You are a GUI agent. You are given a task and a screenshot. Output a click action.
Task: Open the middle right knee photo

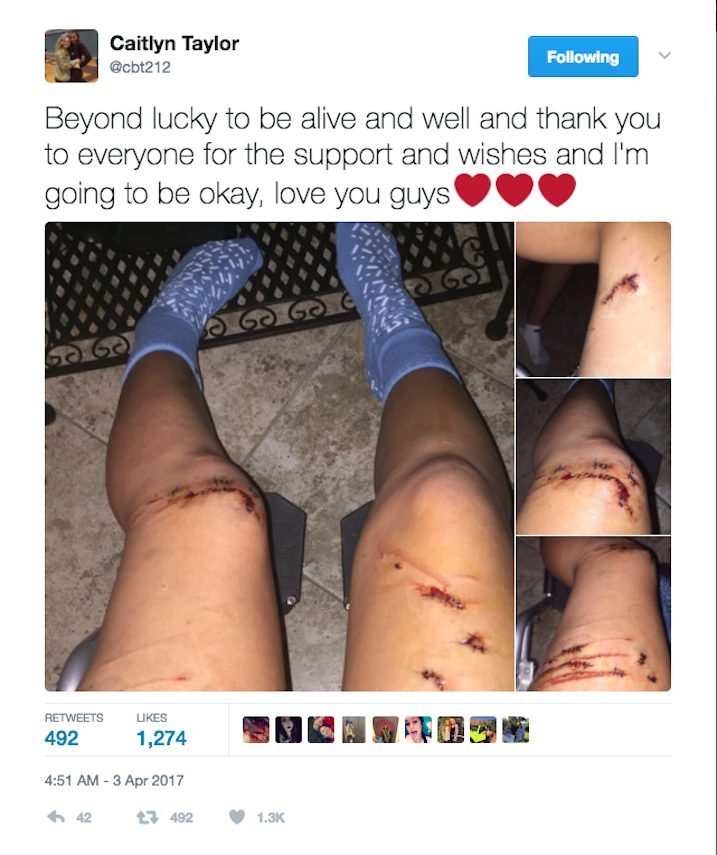[593, 456]
